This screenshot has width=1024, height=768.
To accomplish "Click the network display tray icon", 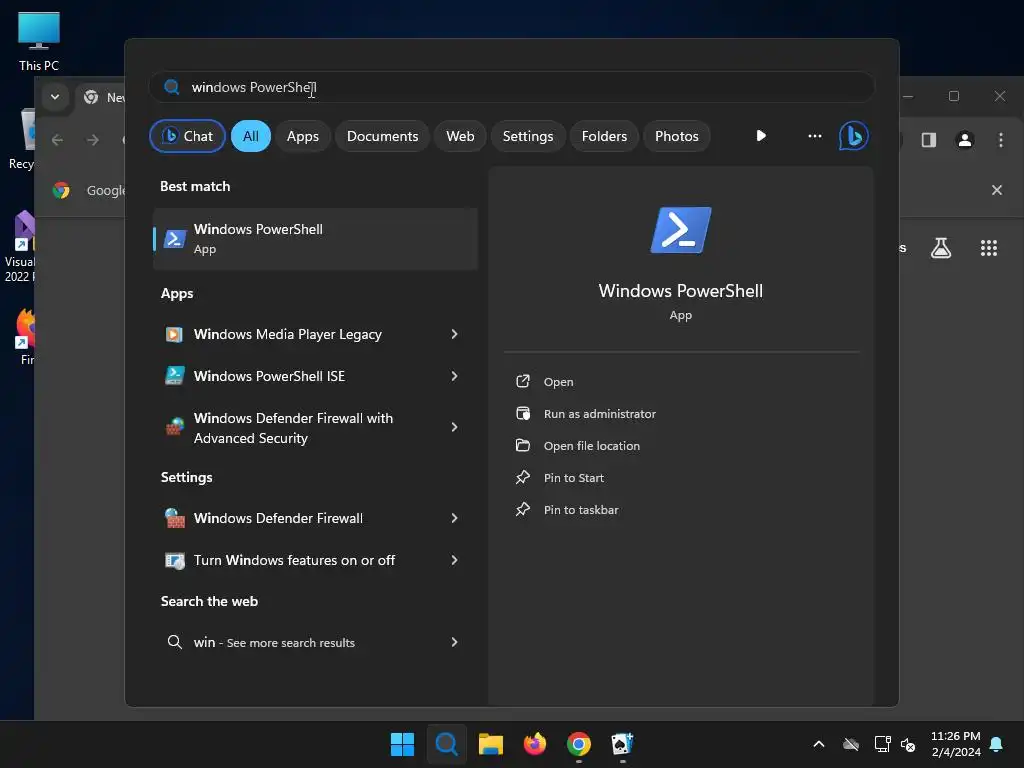I will [882, 744].
